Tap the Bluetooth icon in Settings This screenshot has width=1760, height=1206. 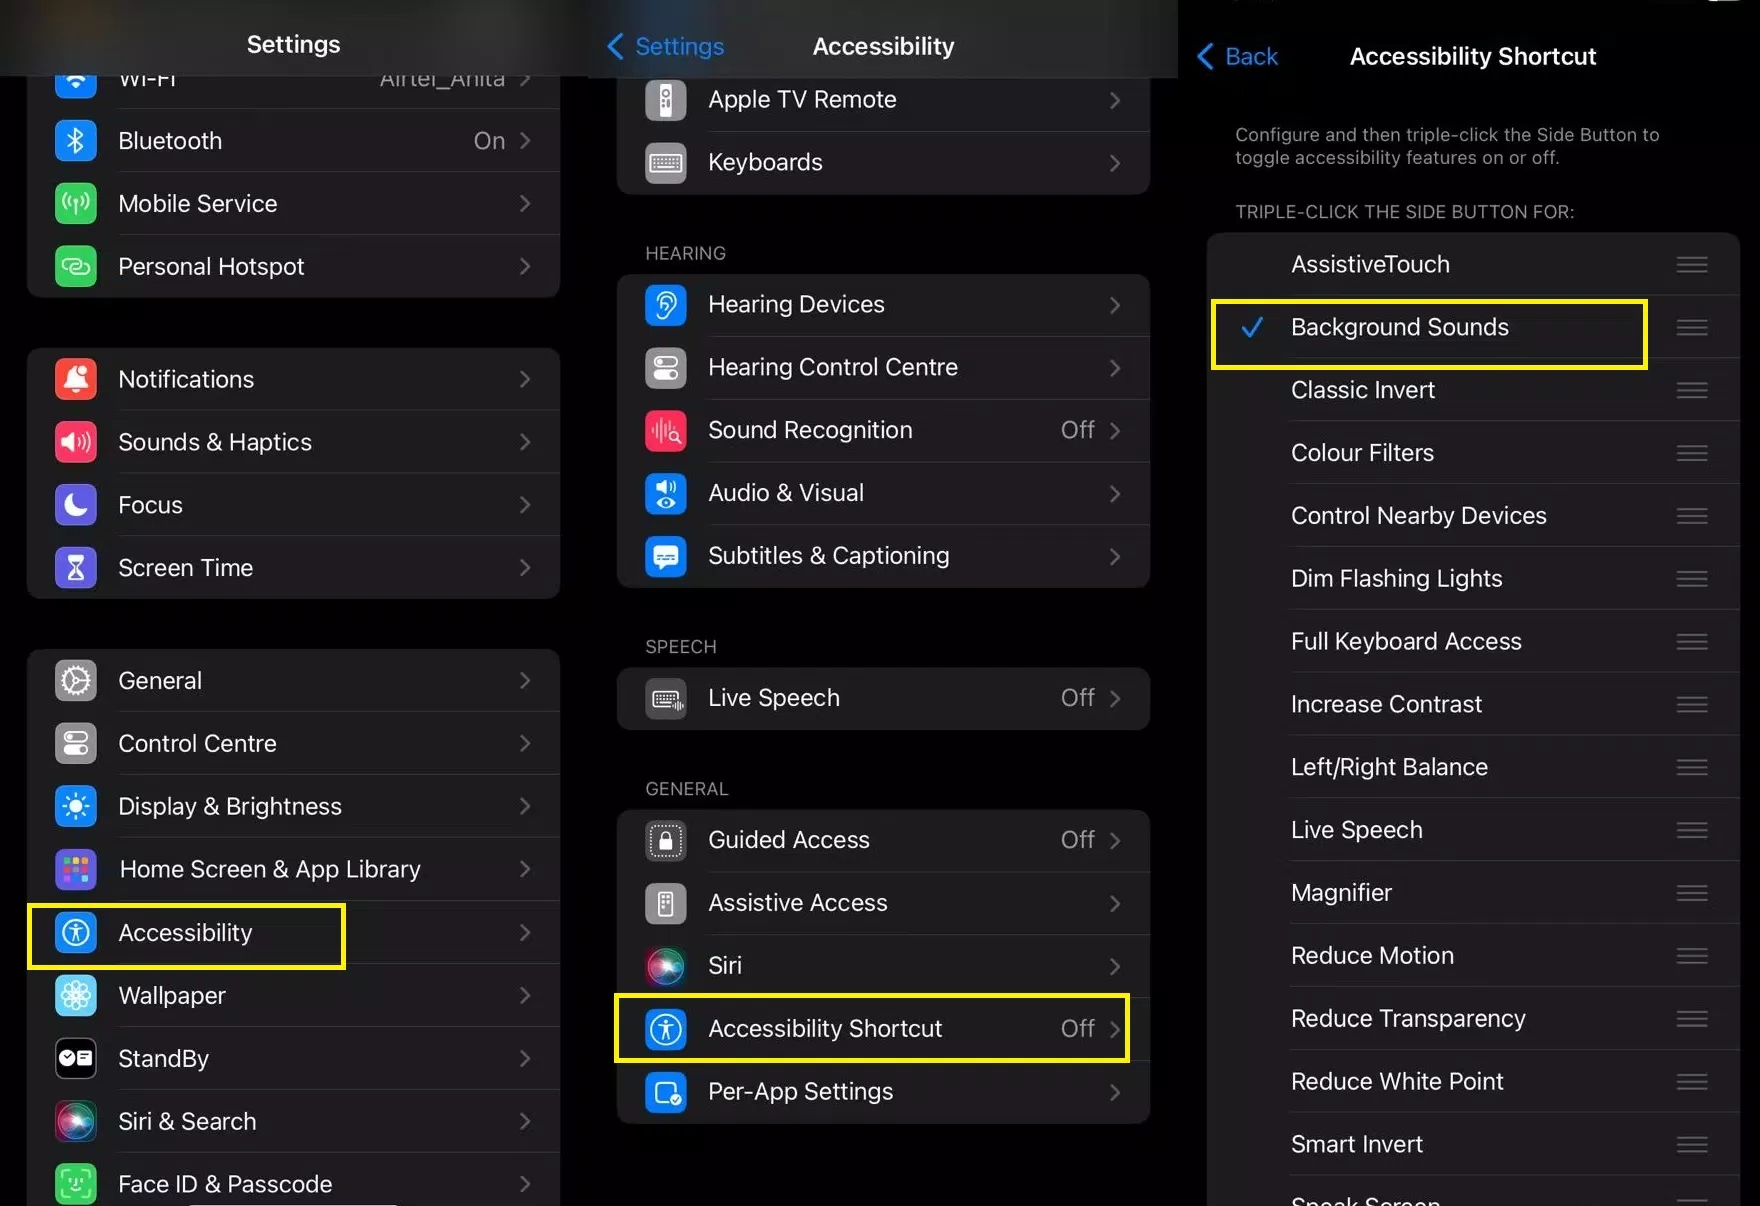tap(76, 141)
